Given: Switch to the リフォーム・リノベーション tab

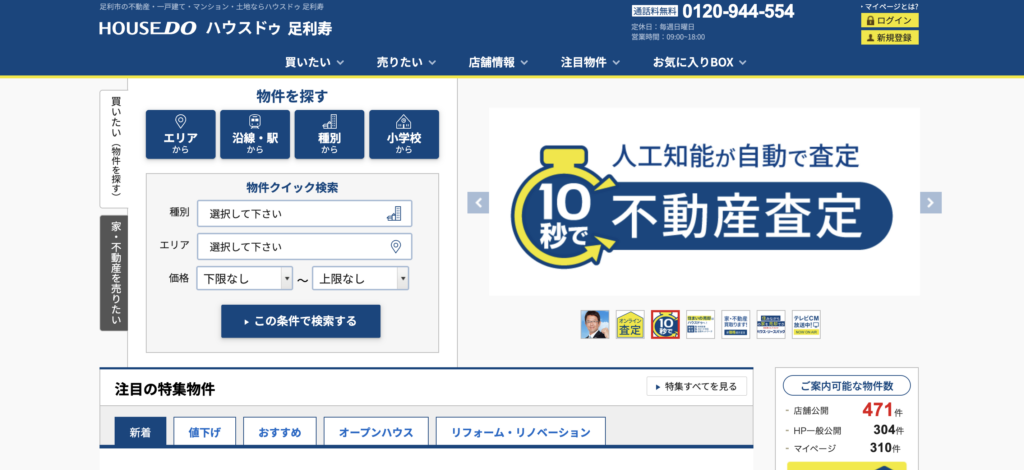Looking at the screenshot, I should [x=520, y=432].
